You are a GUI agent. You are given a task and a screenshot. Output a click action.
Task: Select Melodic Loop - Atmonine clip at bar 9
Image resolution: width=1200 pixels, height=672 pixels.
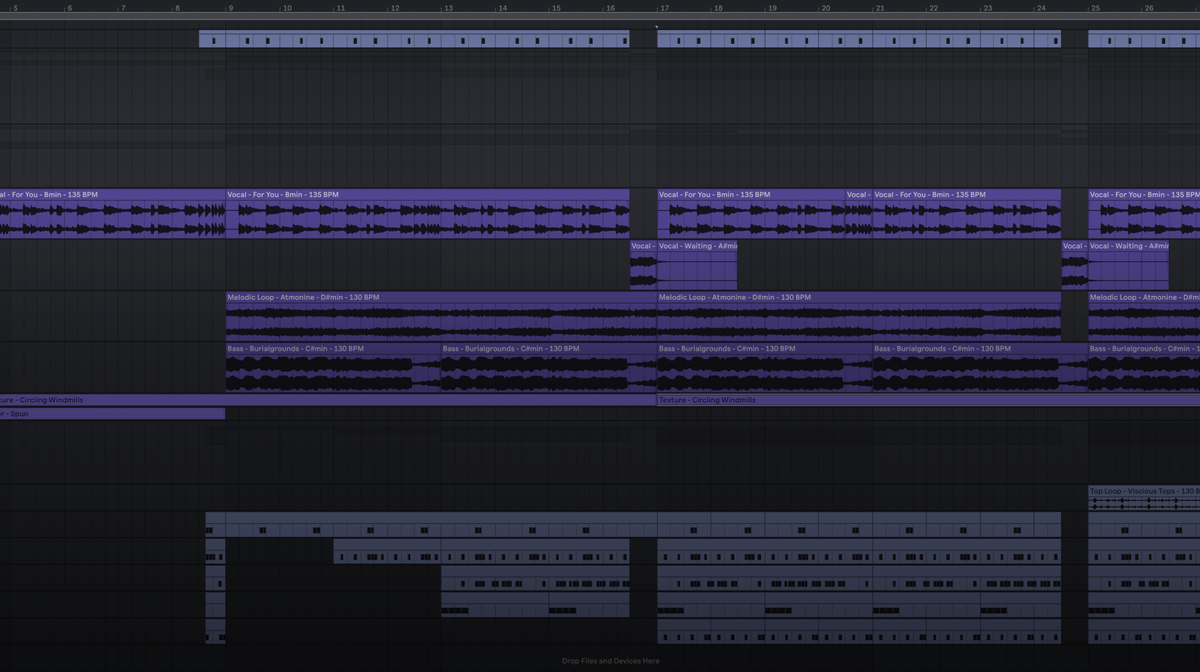pos(441,316)
